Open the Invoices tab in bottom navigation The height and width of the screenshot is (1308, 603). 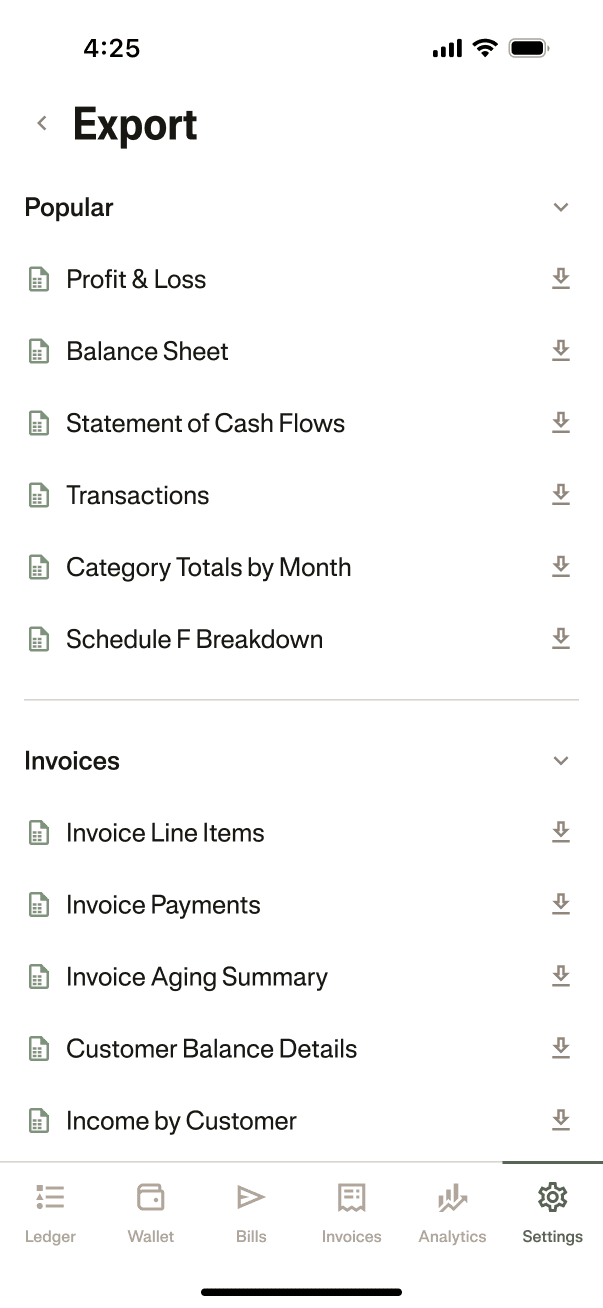tap(351, 1210)
